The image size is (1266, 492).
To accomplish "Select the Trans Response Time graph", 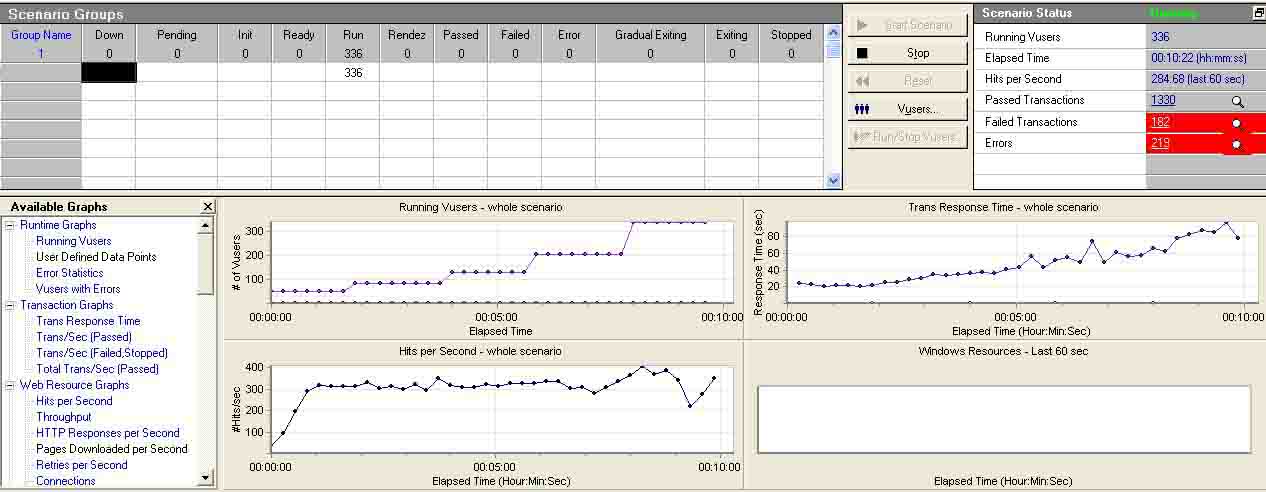I will (1004, 267).
